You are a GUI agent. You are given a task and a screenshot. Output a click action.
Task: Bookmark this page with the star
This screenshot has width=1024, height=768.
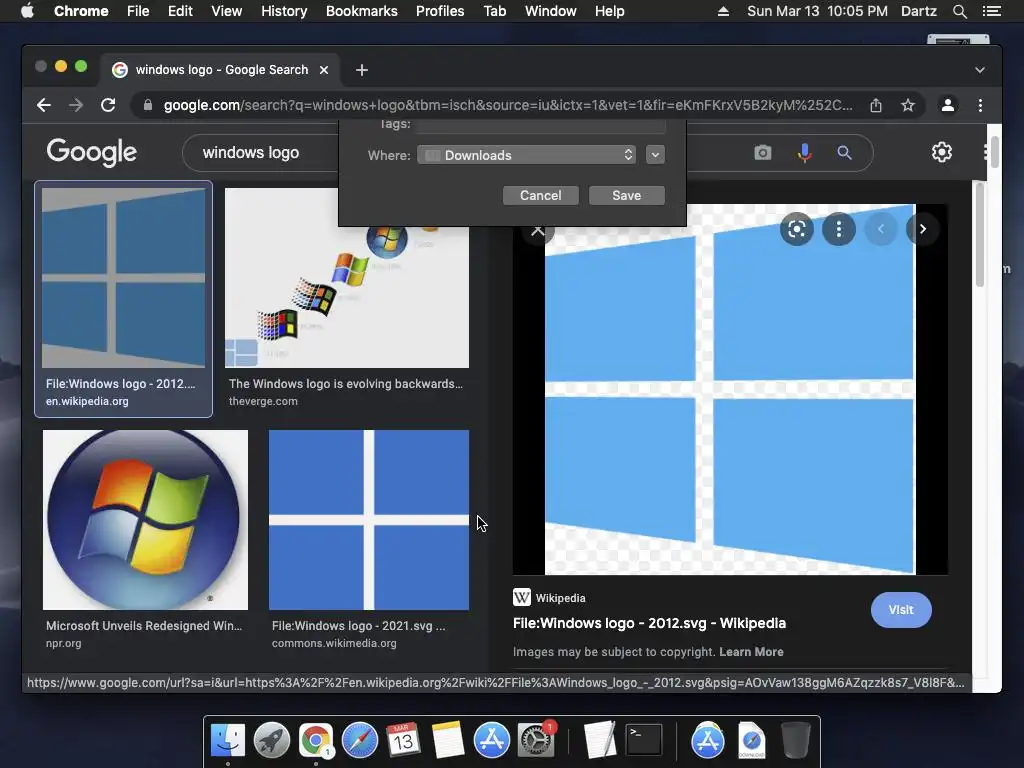point(908,105)
